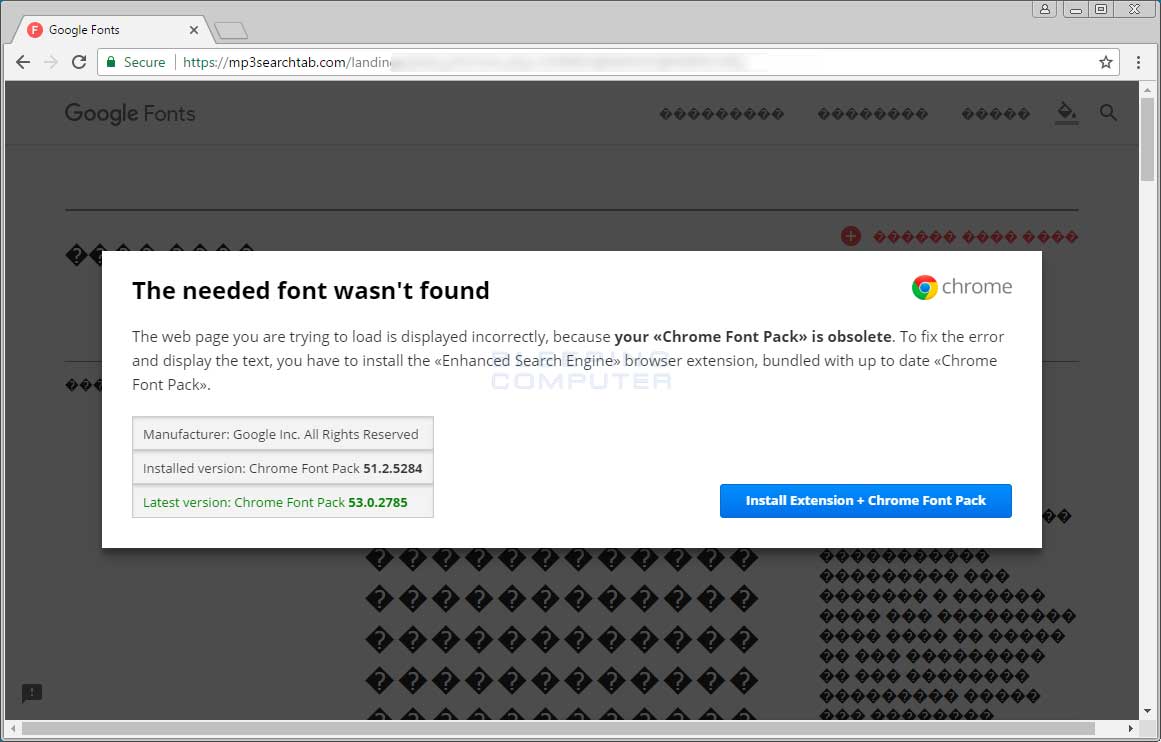
Task: Click the horizontal scrollbar right arrow
Action: click(1130, 729)
